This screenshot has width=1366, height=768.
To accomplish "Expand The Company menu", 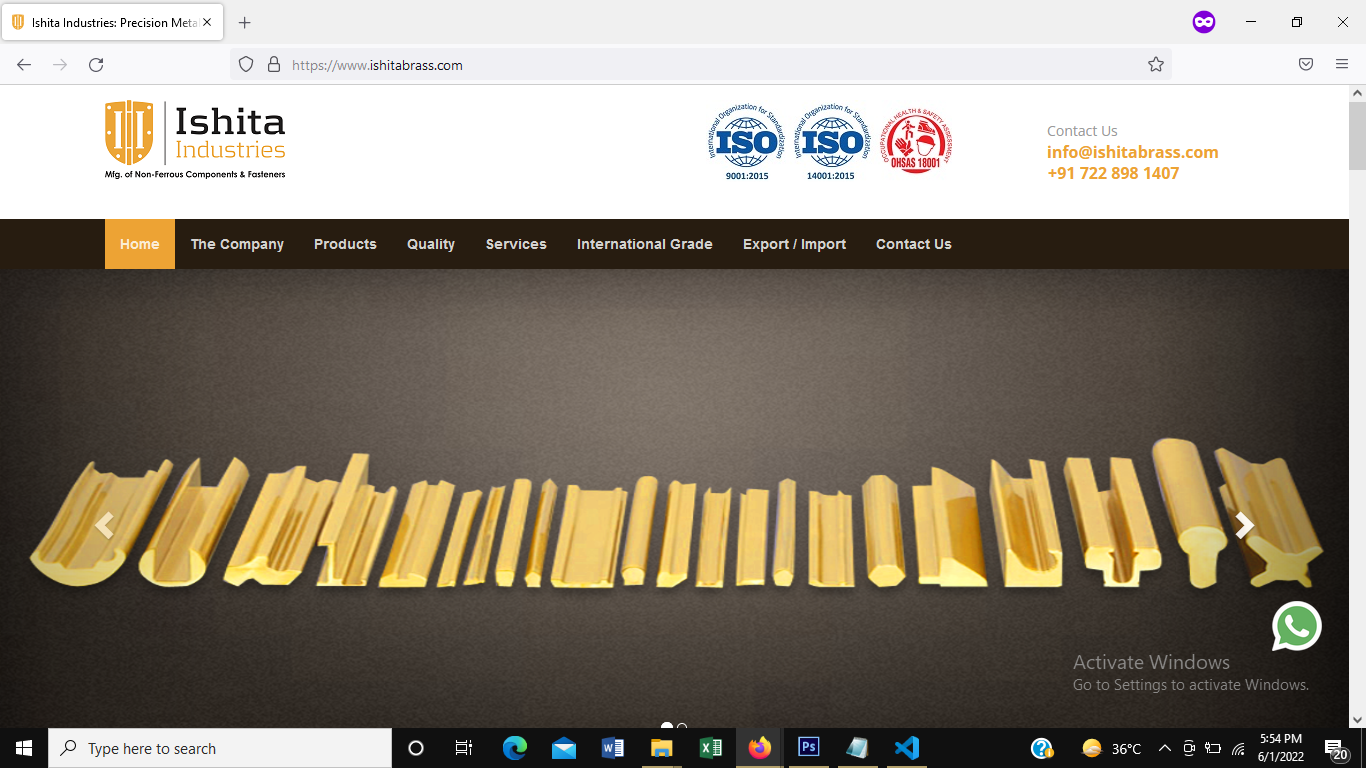I will (x=237, y=244).
